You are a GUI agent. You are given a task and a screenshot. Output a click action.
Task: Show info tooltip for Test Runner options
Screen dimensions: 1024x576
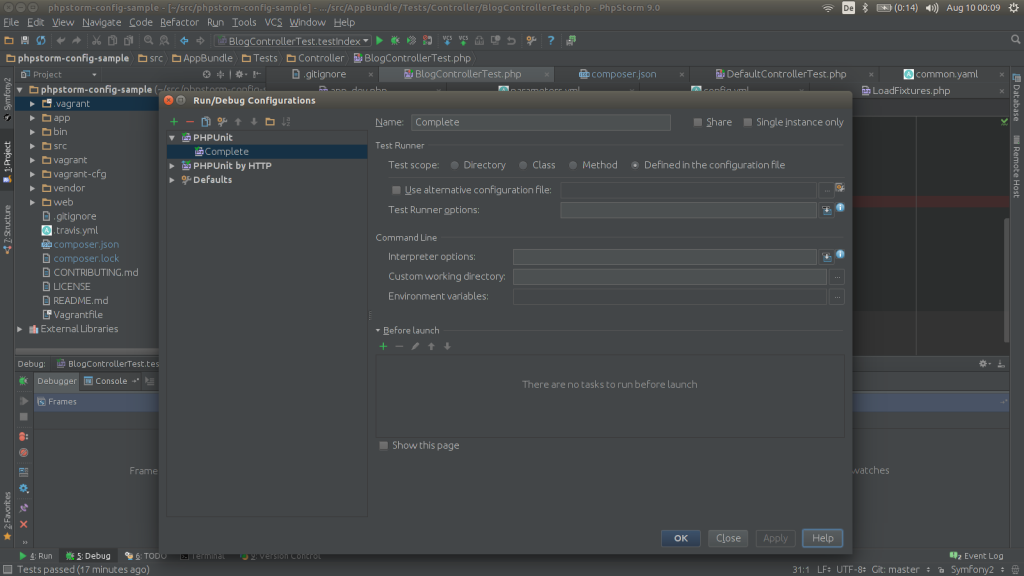coord(840,208)
